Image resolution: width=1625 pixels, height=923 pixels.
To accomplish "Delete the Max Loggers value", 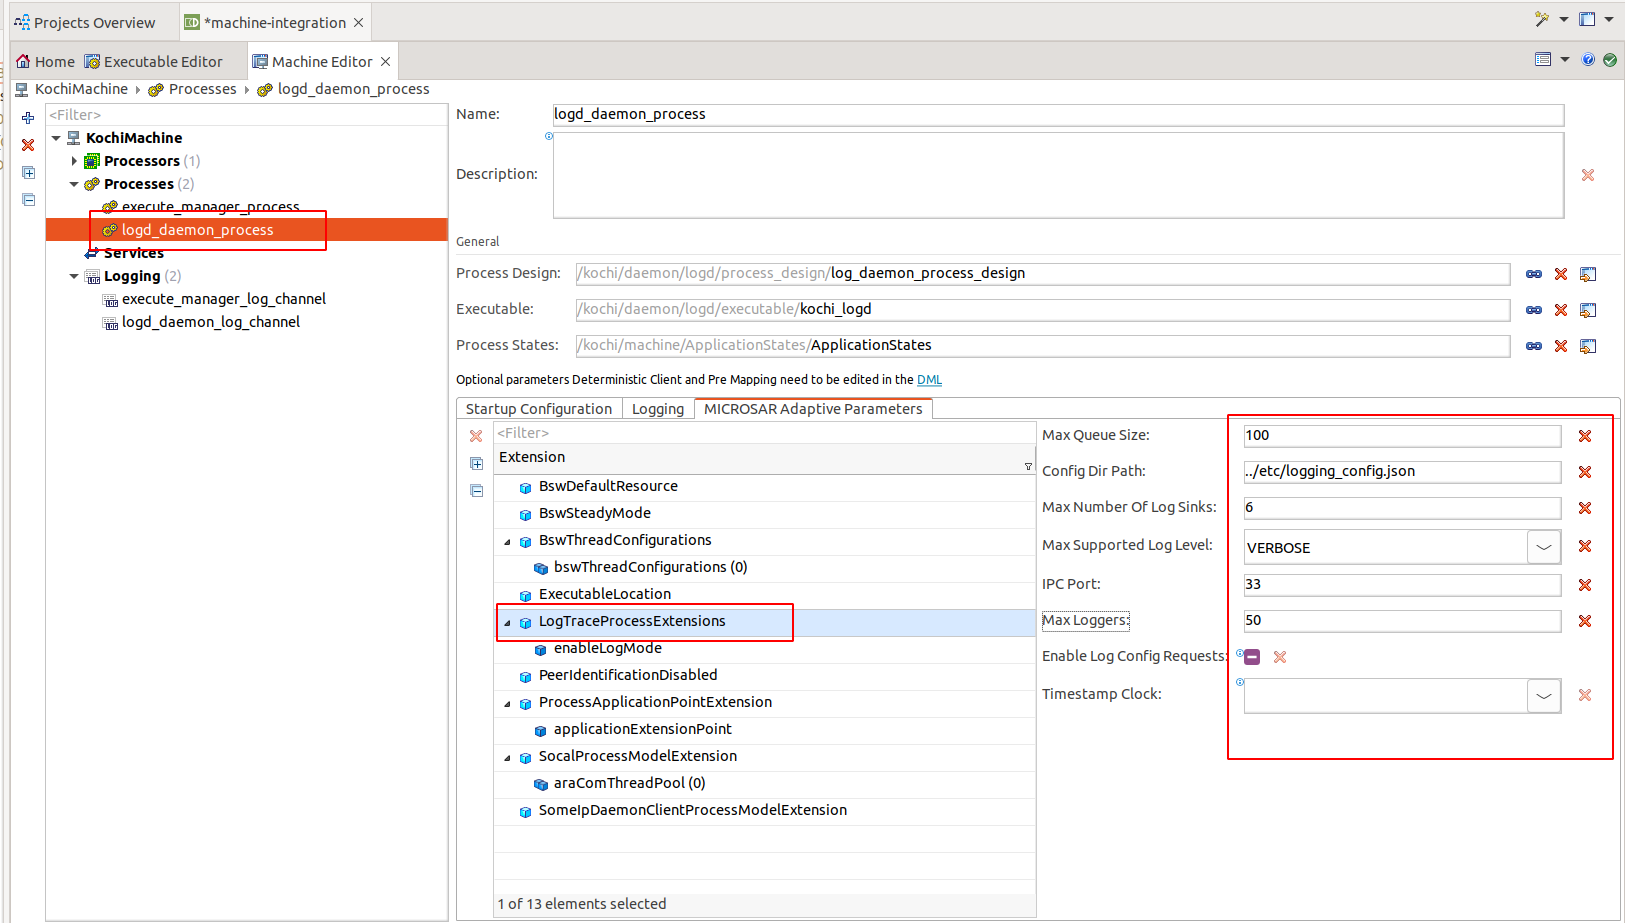I will [x=1585, y=621].
